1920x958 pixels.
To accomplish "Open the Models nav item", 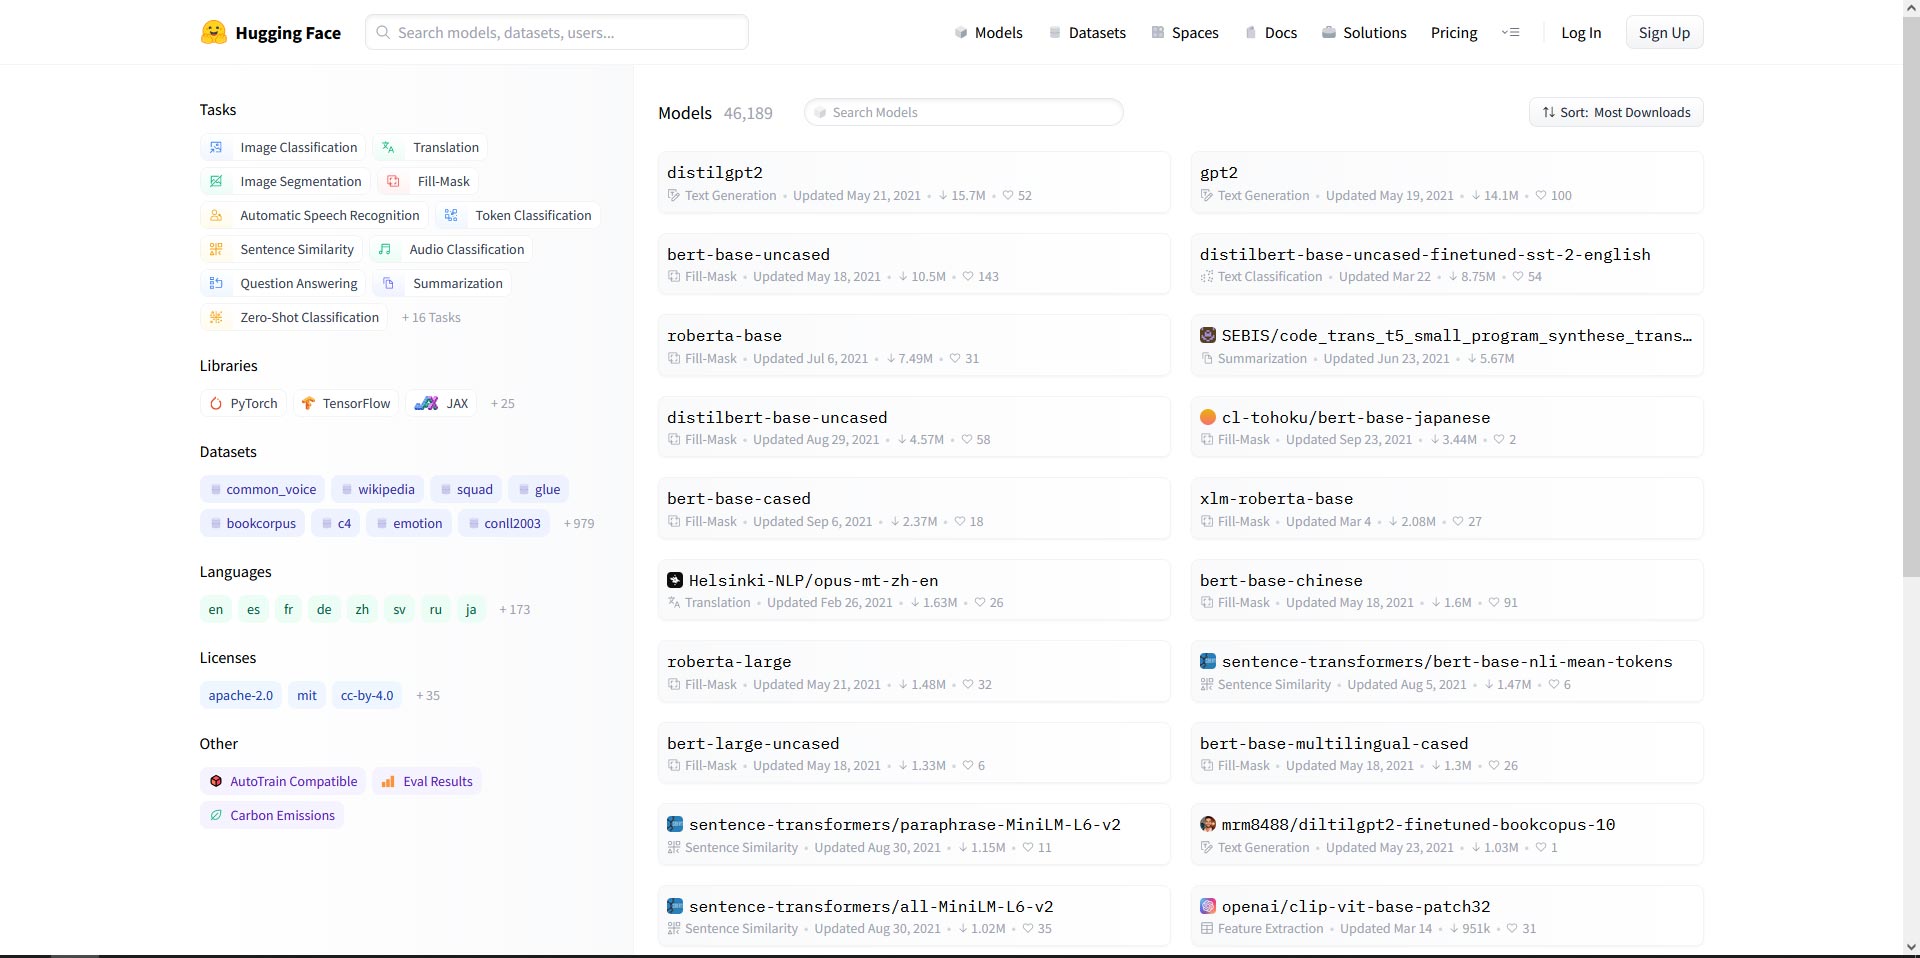I will click(989, 32).
